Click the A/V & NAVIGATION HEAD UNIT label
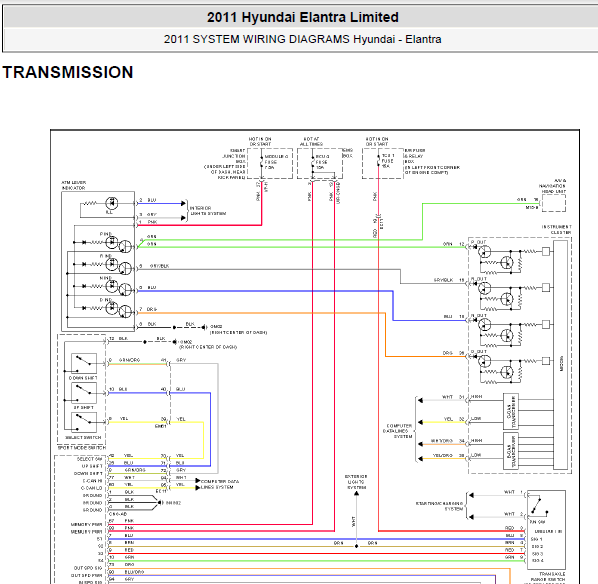The image size is (598, 584). tap(553, 186)
